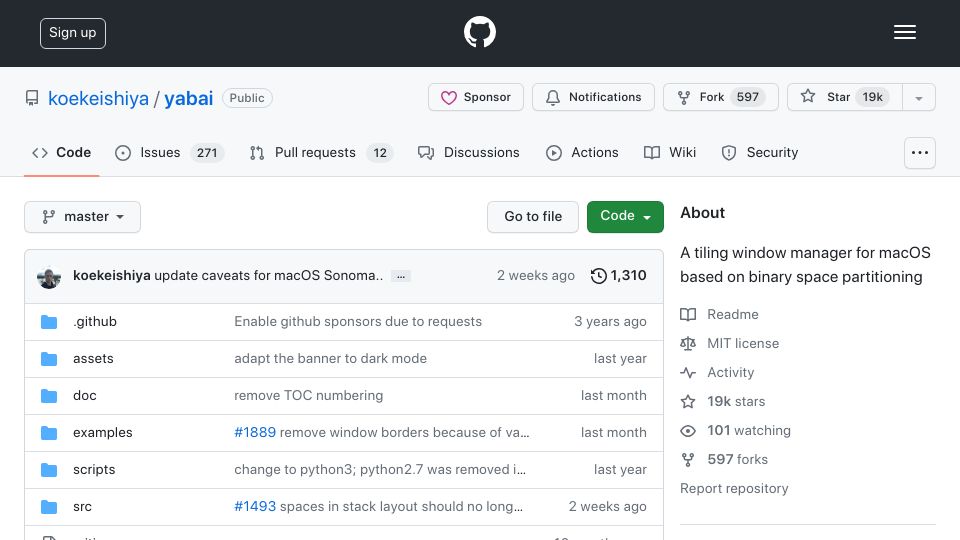Image resolution: width=960 pixels, height=540 pixels.
Task: Click the MIT license scale icon
Action: [688, 343]
